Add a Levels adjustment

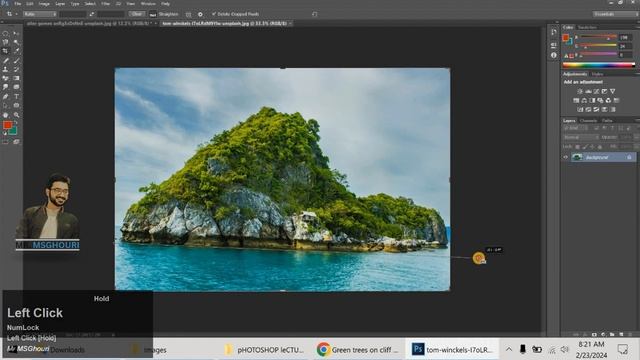click(x=588, y=91)
